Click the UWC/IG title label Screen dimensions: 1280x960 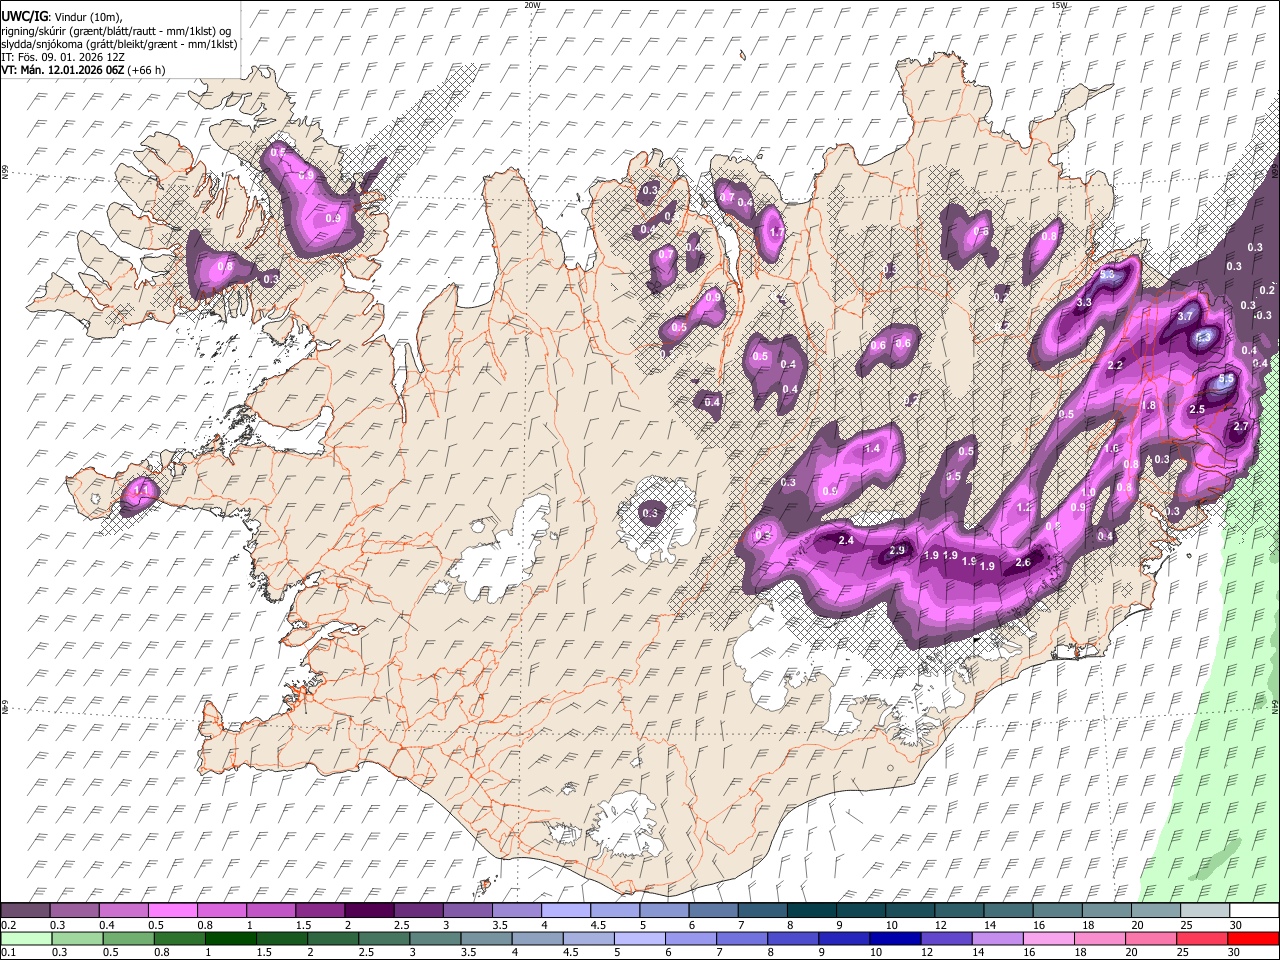tap(23, 17)
